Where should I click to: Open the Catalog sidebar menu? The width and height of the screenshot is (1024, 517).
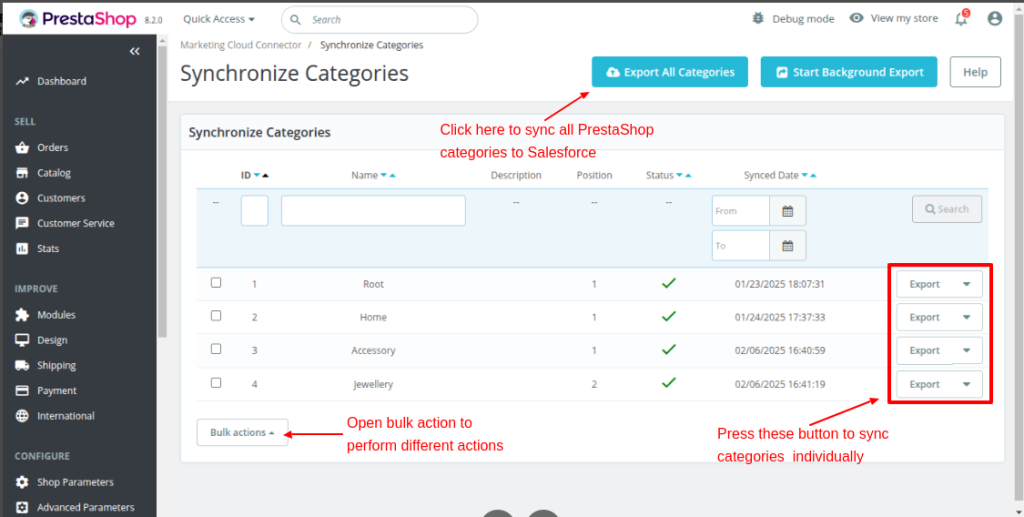click(x=54, y=173)
